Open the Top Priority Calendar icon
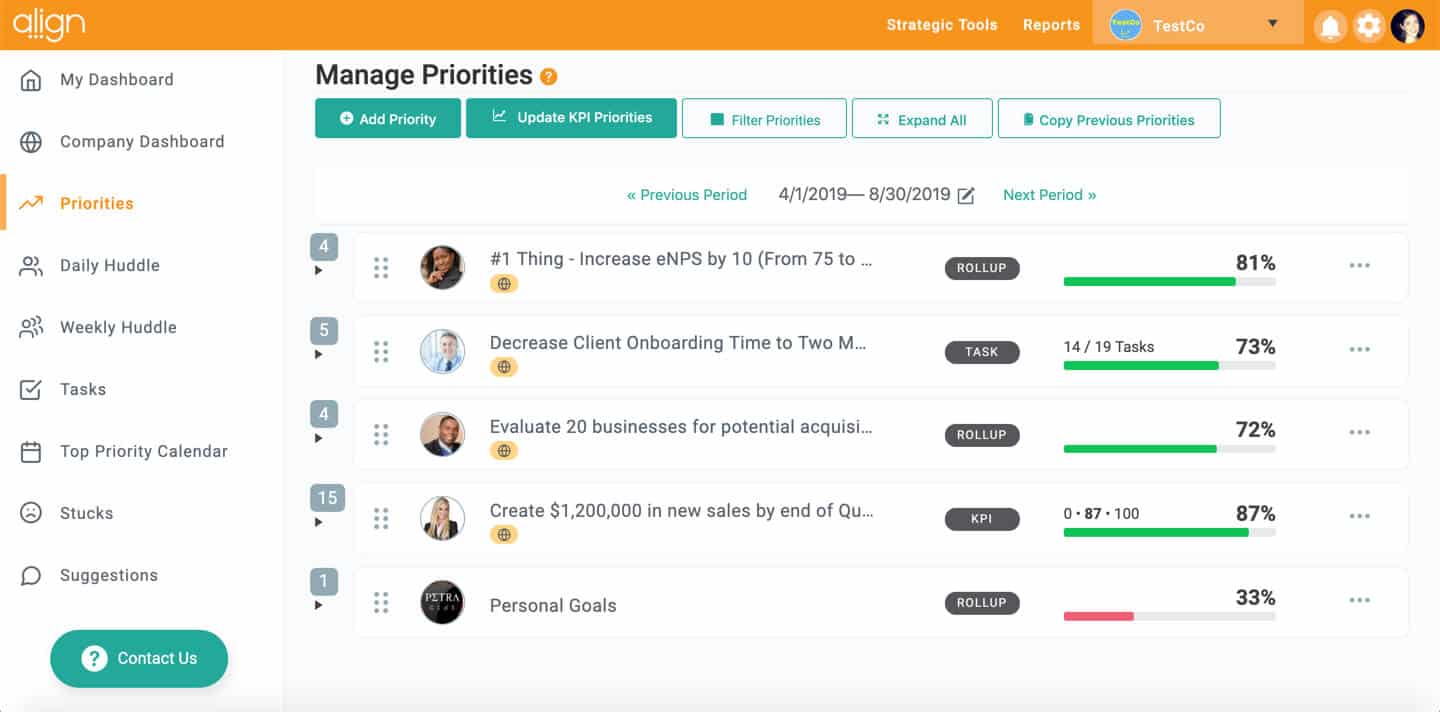1440x712 pixels. (x=31, y=451)
